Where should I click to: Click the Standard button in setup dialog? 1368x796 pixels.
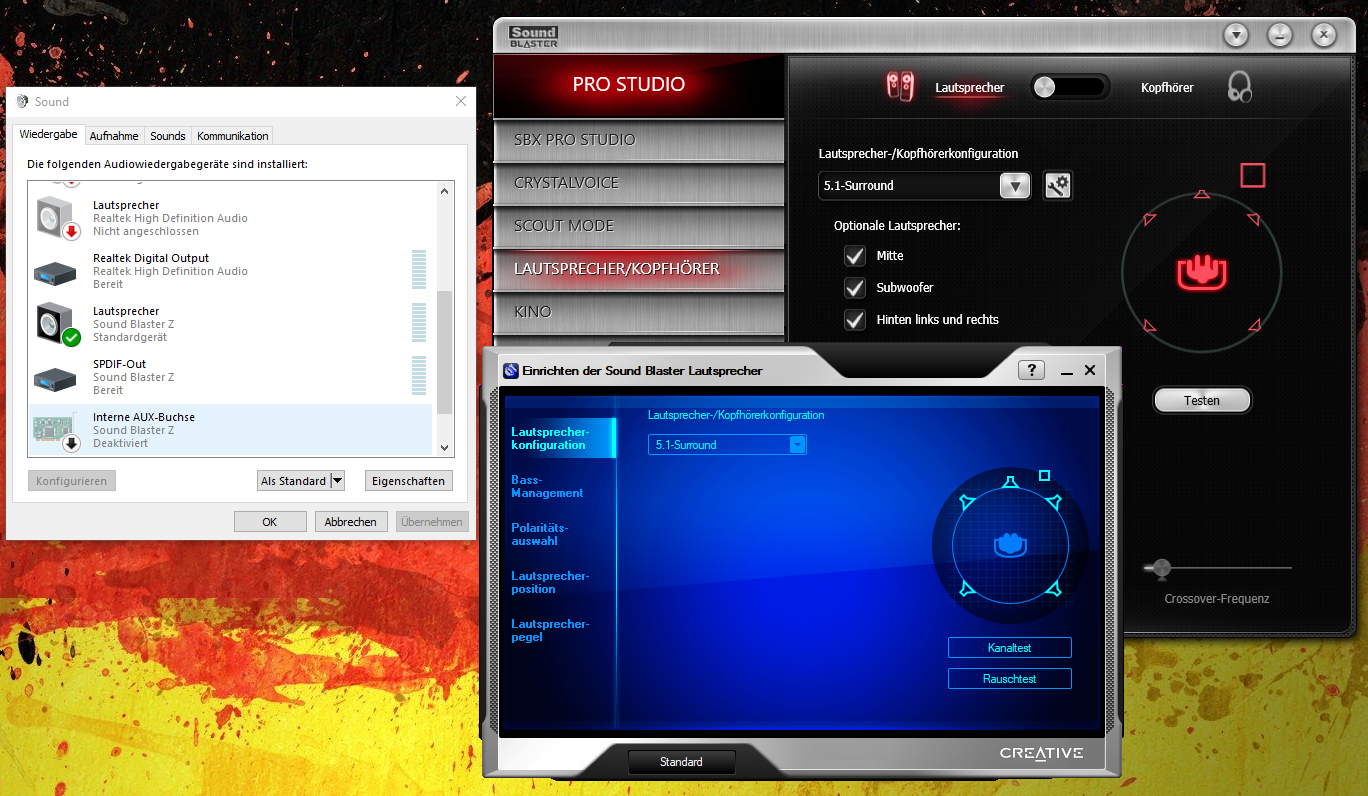(681, 762)
